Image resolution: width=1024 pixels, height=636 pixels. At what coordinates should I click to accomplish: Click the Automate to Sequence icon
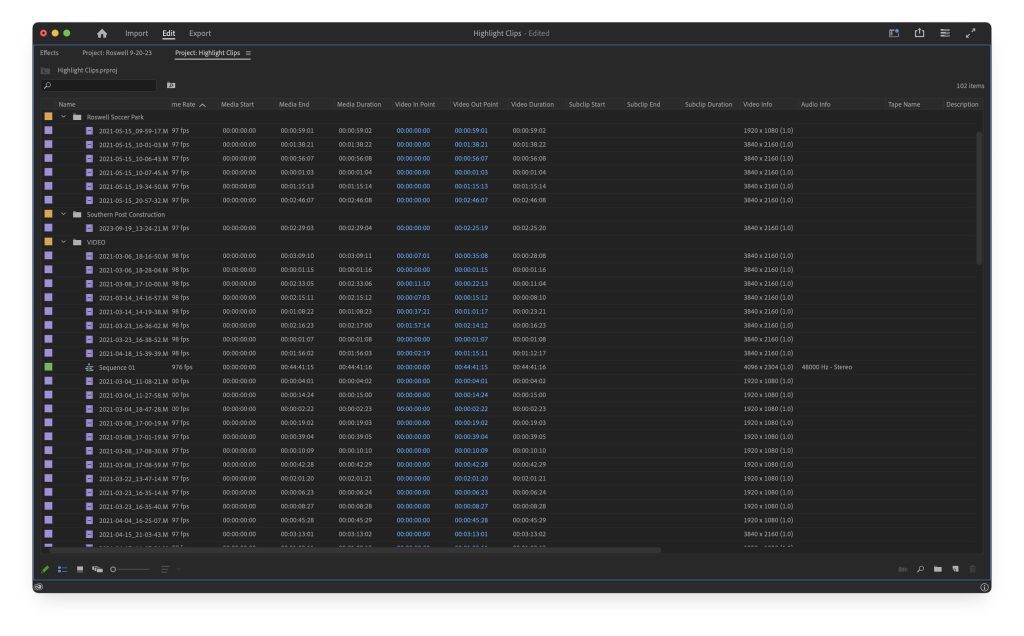point(903,569)
